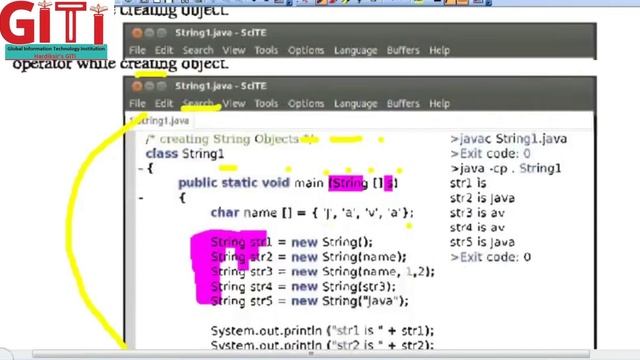Close the rear SciTE window
The width and height of the screenshot is (640, 360).
click(137, 33)
